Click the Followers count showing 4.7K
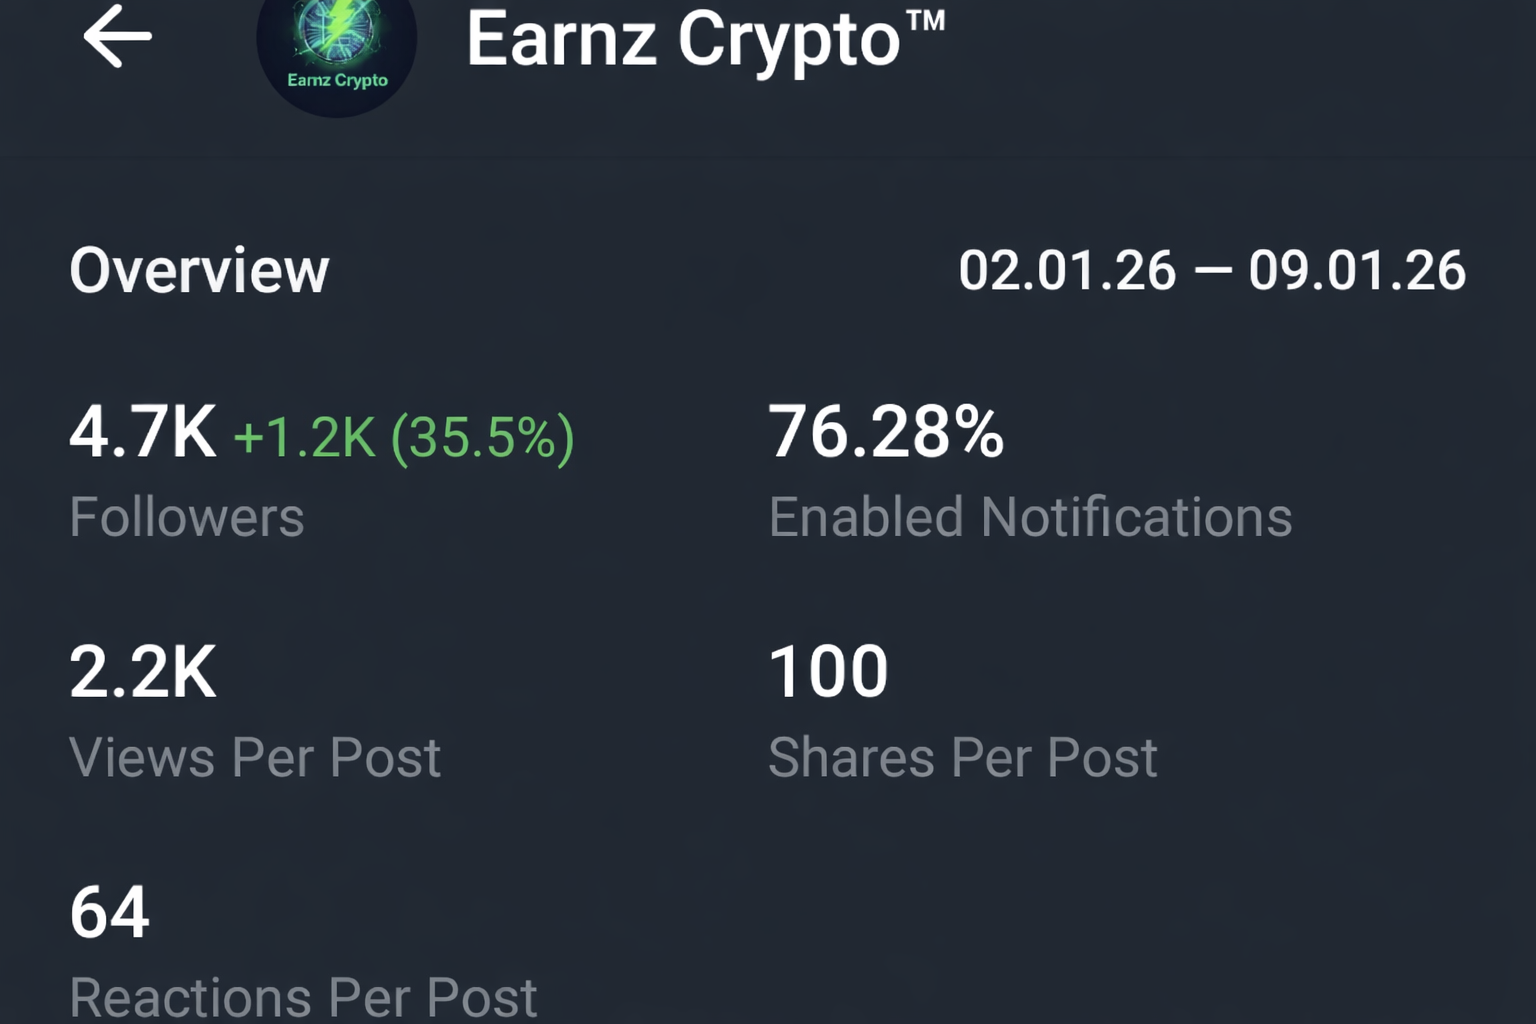Screen dimensions: 1536x1024 tap(143, 434)
